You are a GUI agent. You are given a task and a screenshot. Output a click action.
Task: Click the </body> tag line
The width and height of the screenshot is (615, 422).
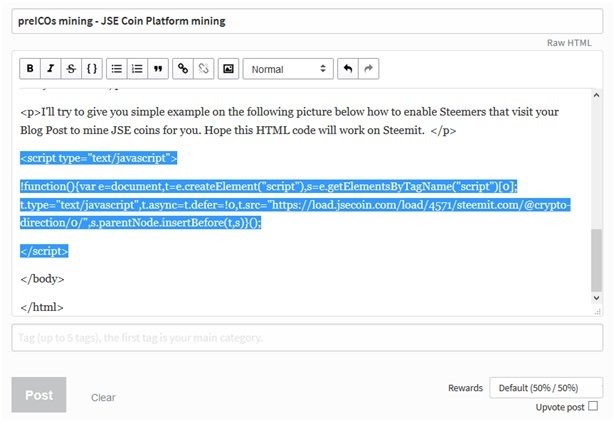[42, 279]
